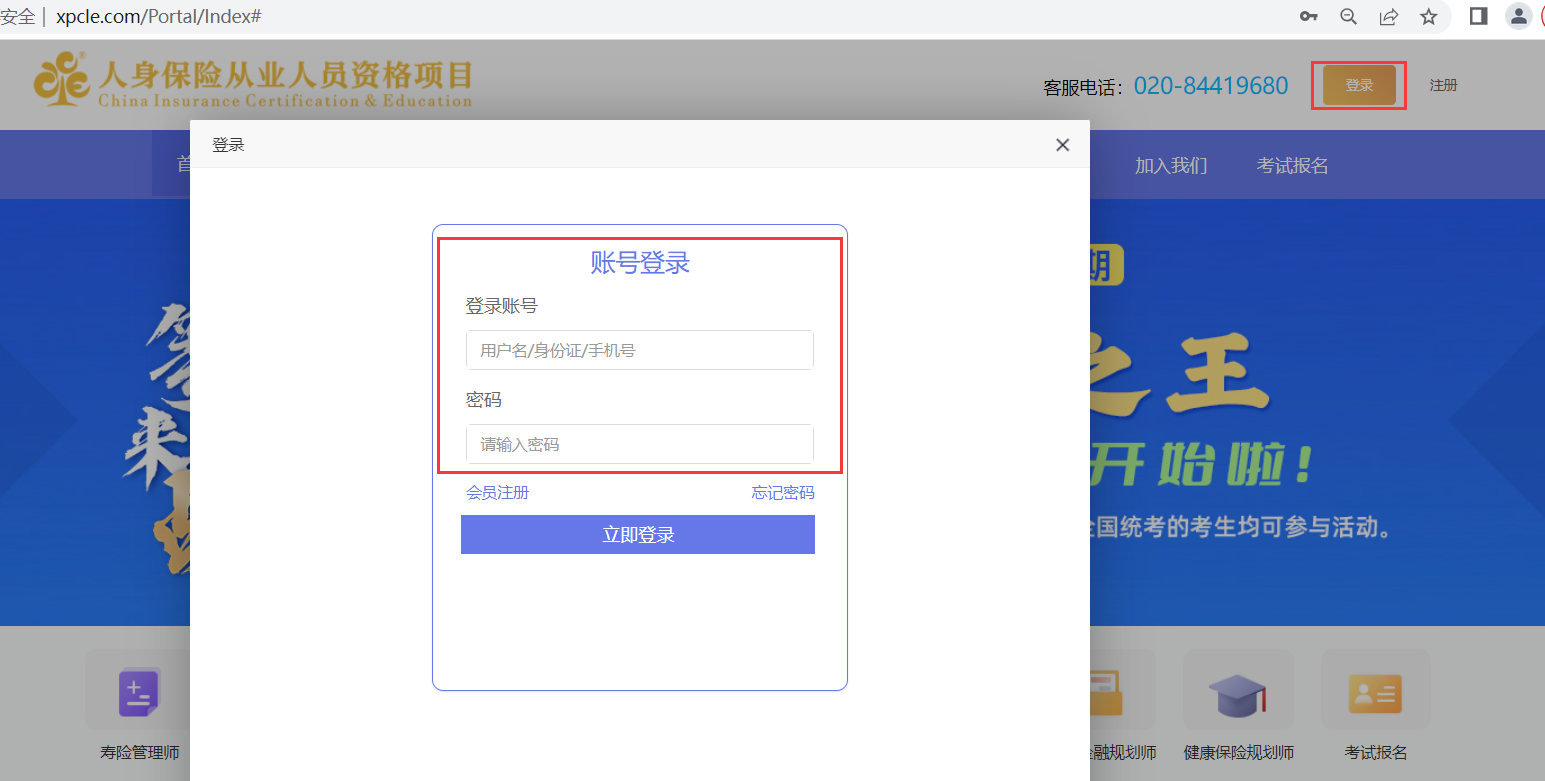Click the browser profile avatar icon
The width and height of the screenshot is (1545, 781).
click(1519, 16)
